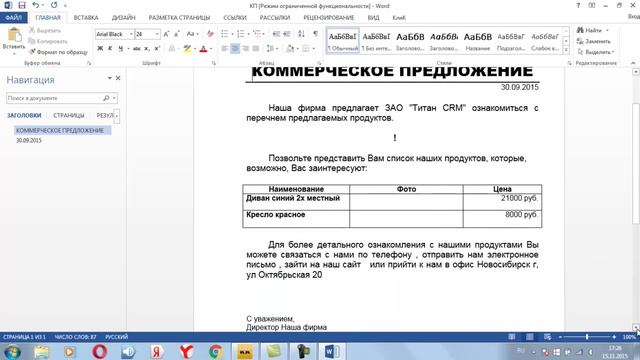Click the table cell Диван синий 2х местный

tap(296, 202)
